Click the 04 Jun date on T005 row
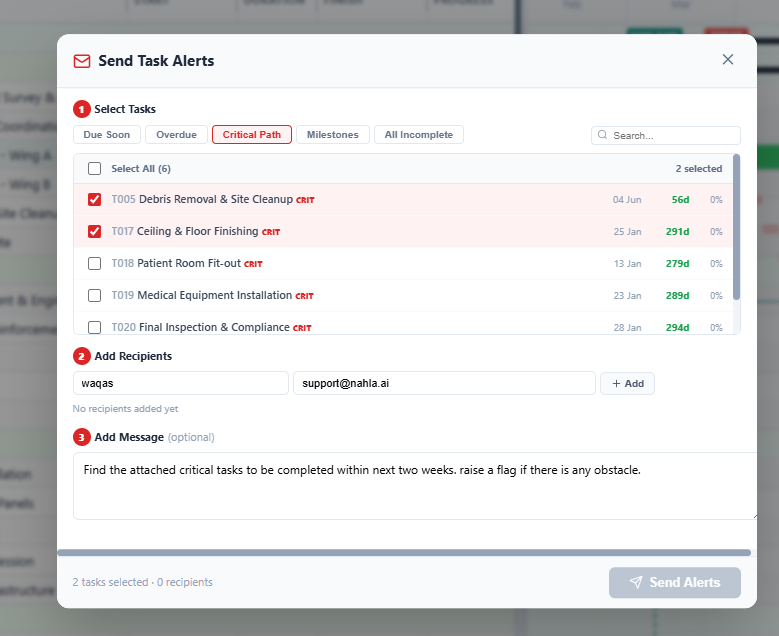 [x=627, y=200]
